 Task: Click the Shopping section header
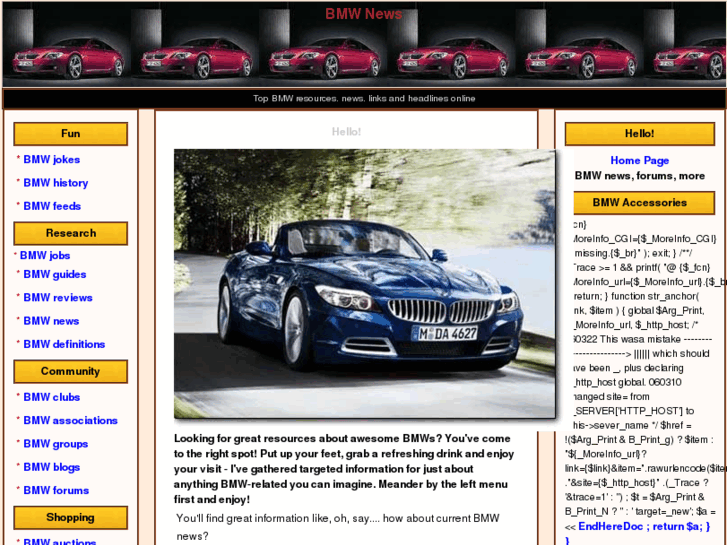tap(70, 517)
